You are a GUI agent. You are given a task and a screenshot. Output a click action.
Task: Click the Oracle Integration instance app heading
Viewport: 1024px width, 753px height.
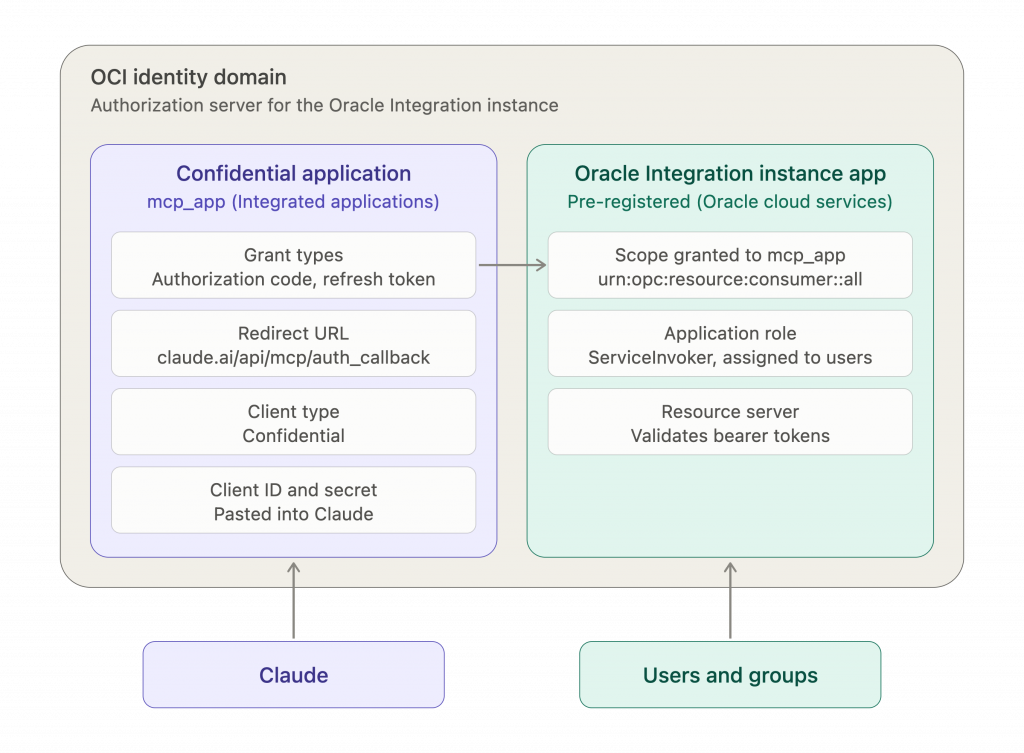(x=729, y=174)
